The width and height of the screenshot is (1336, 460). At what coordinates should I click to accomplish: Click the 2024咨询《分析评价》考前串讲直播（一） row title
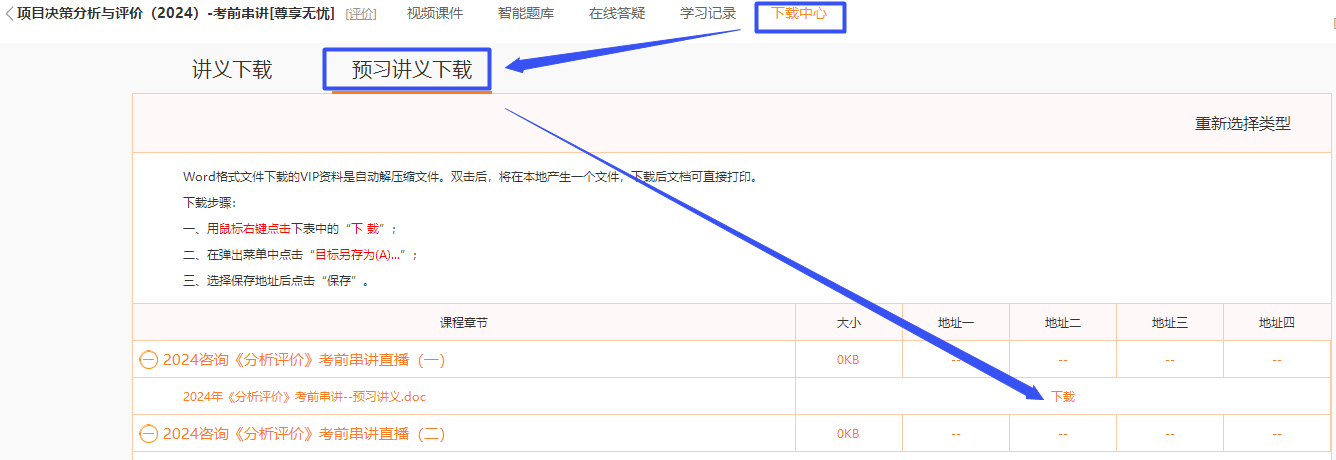304,360
